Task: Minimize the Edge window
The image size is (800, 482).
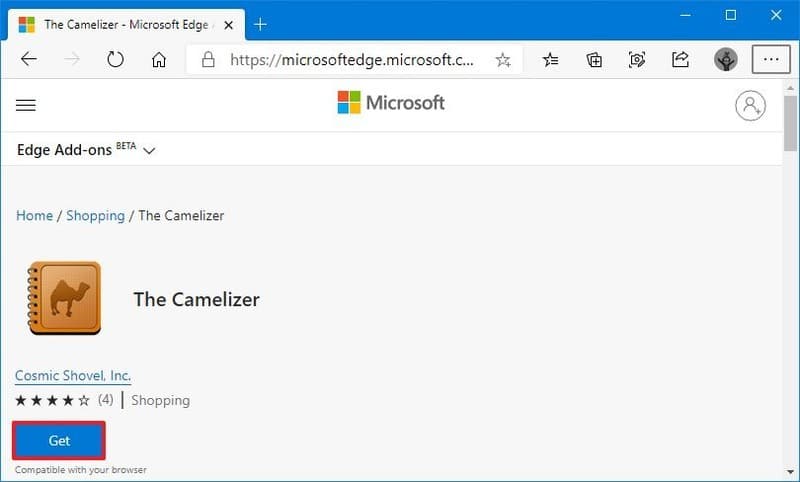Action: [x=685, y=15]
